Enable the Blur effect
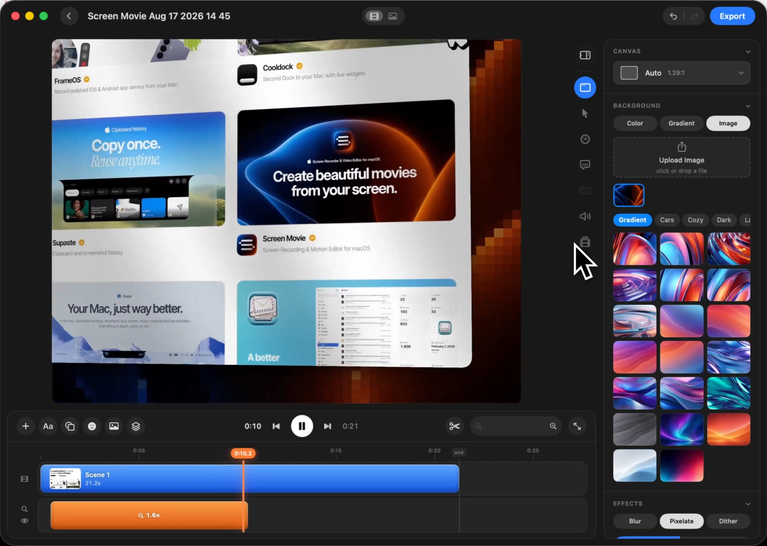Viewport: 767px width, 546px height. 635,521
